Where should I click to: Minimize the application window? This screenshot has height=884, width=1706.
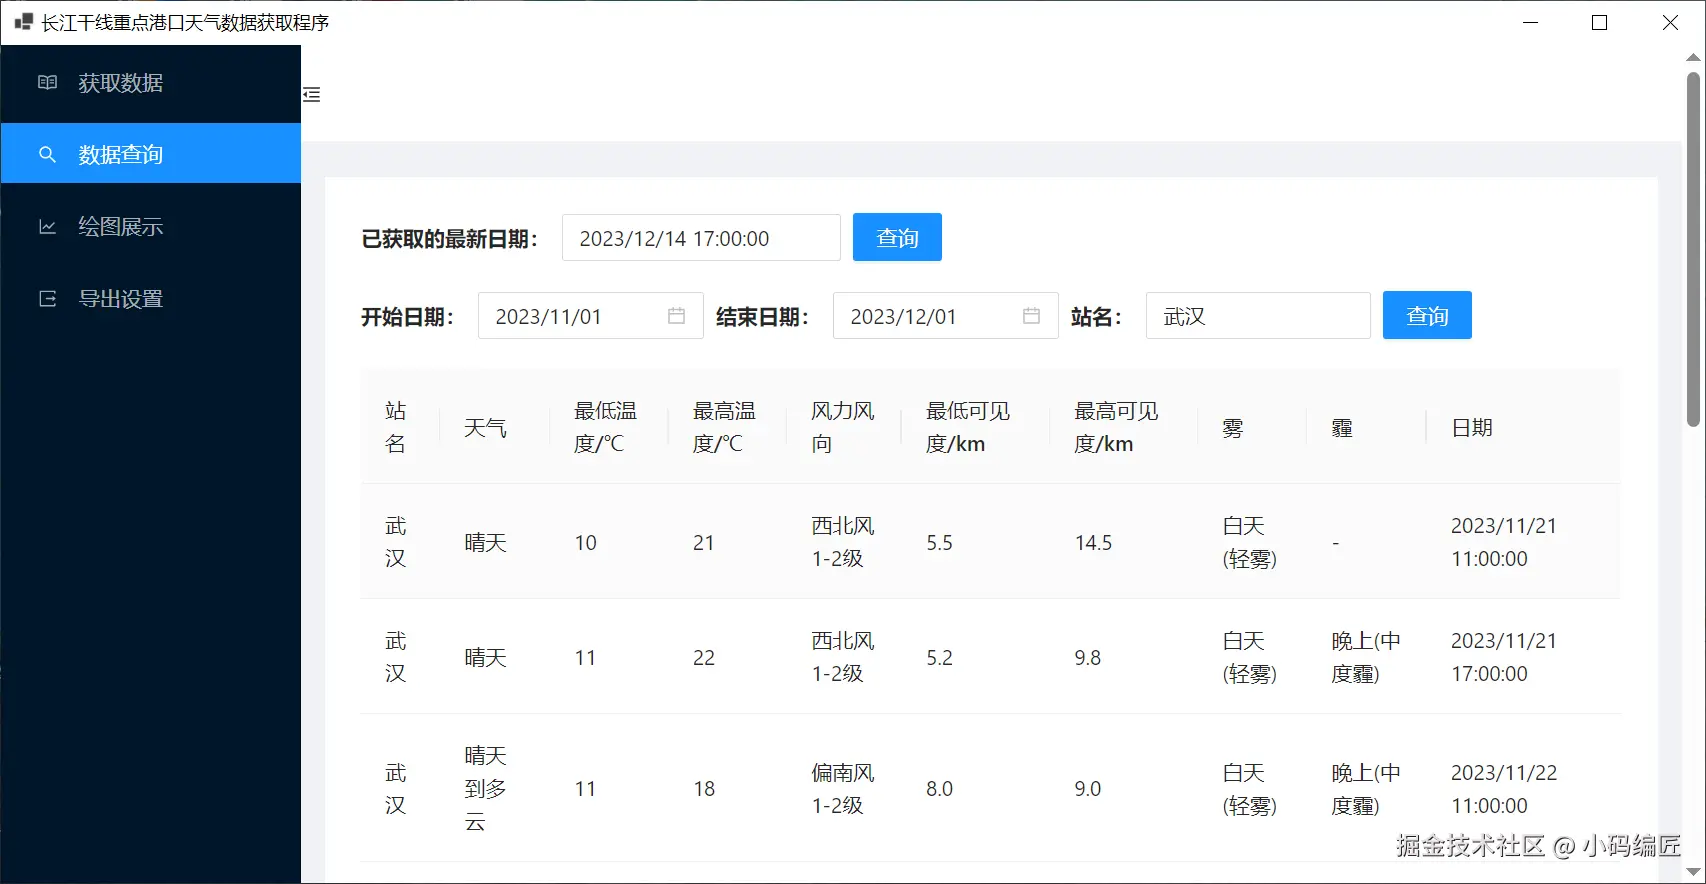[1530, 22]
